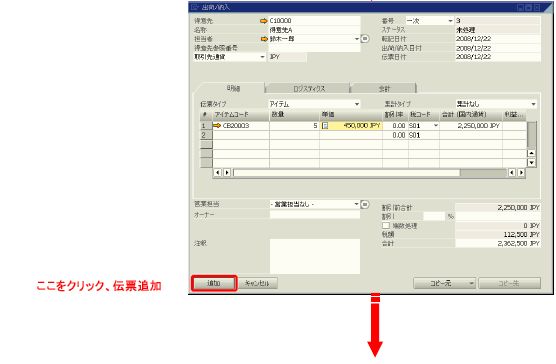
Task: Switch to the 会計 tab
Action: (x=384, y=89)
